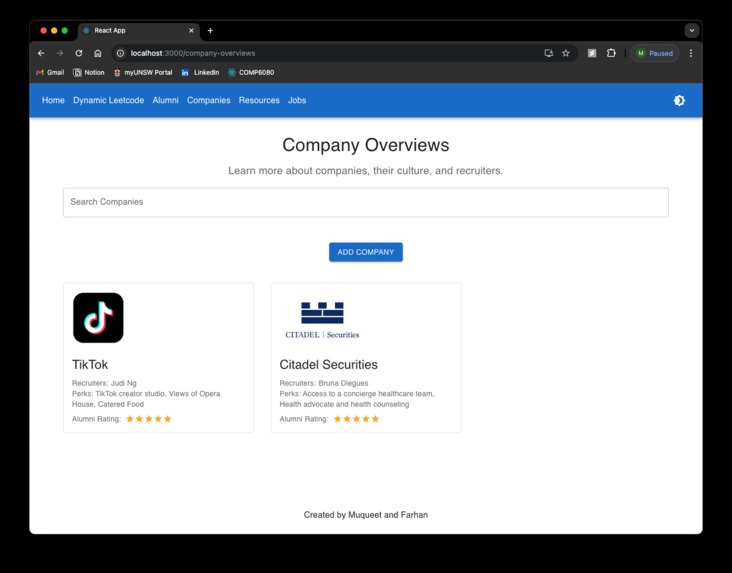732x573 pixels.
Task: Open Notion bookmark
Action: (x=89, y=72)
